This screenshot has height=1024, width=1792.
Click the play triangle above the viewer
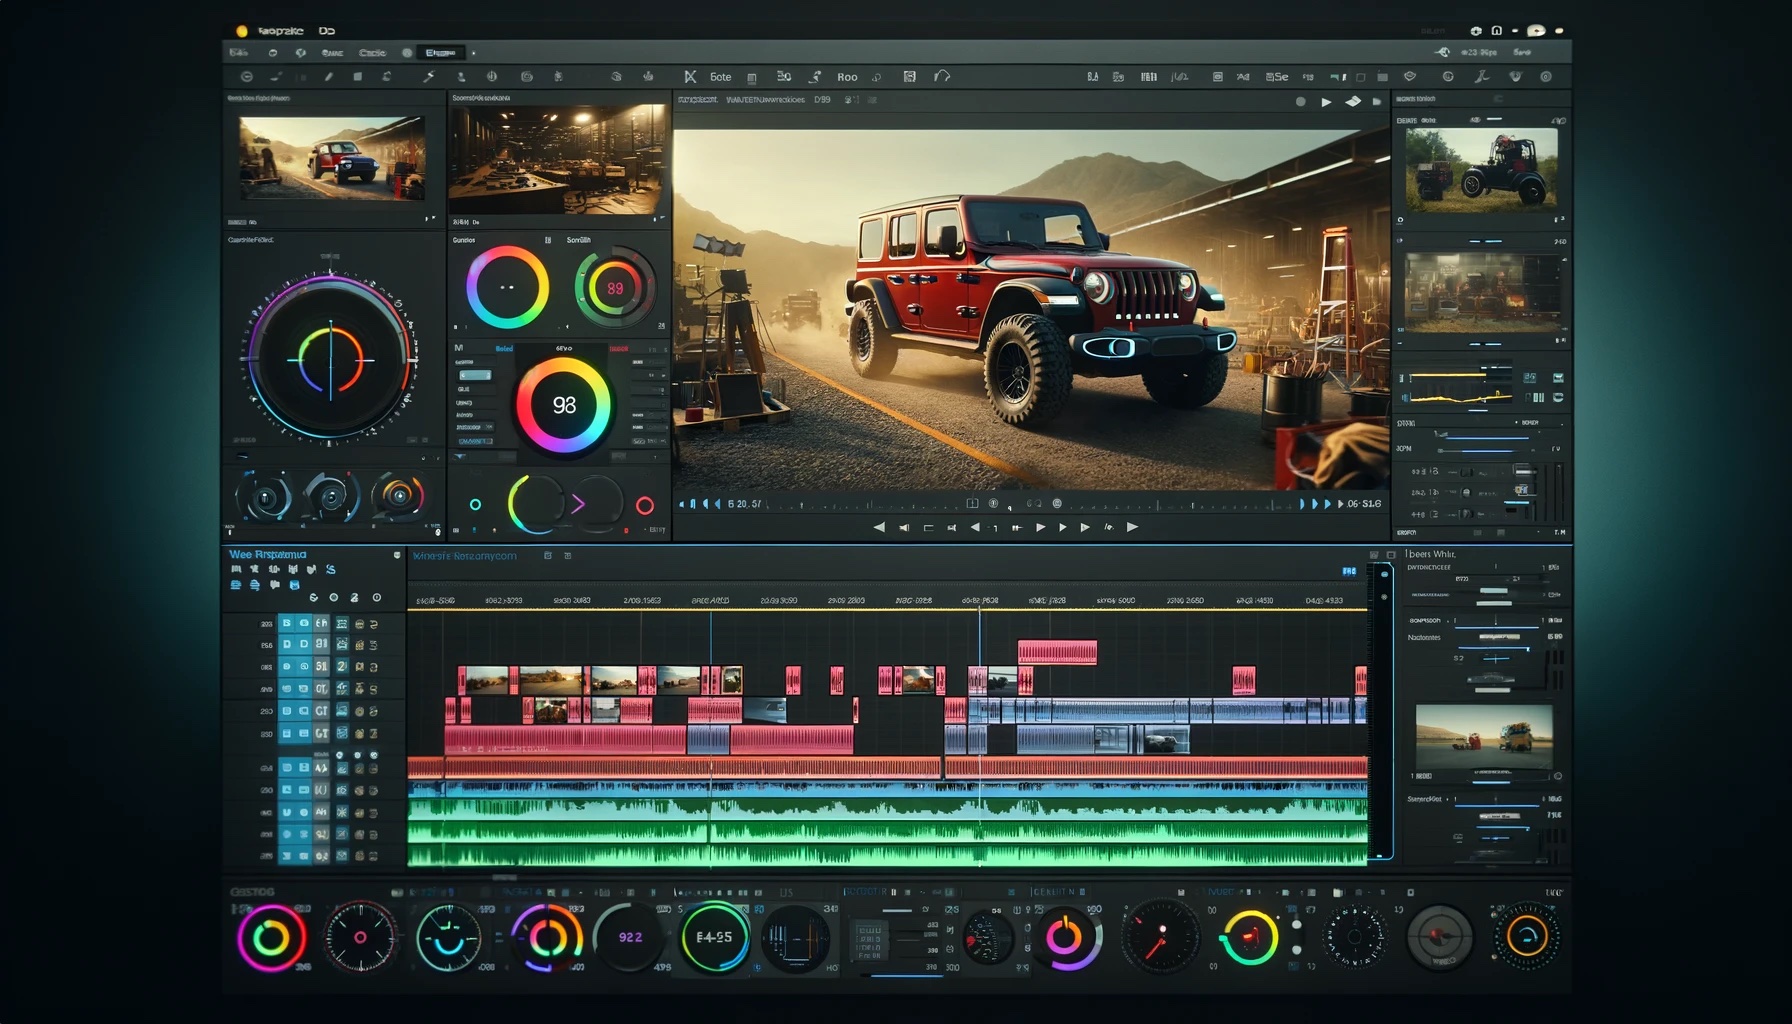1326,102
